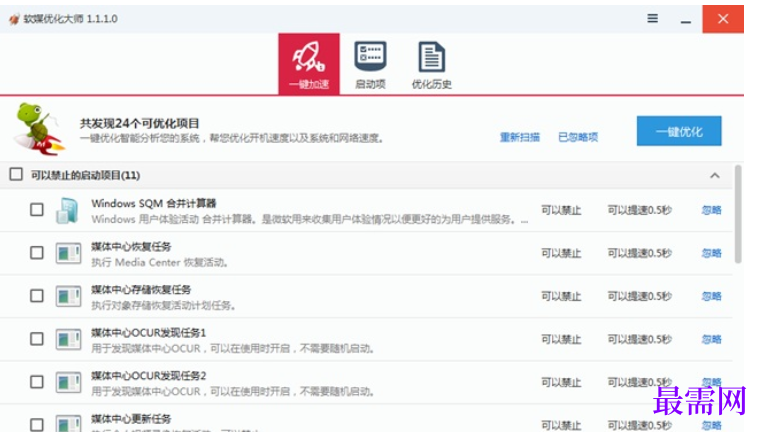The height and width of the screenshot is (432, 765).
Task: Click the vertical scrollbar thumb
Action: 738,214
